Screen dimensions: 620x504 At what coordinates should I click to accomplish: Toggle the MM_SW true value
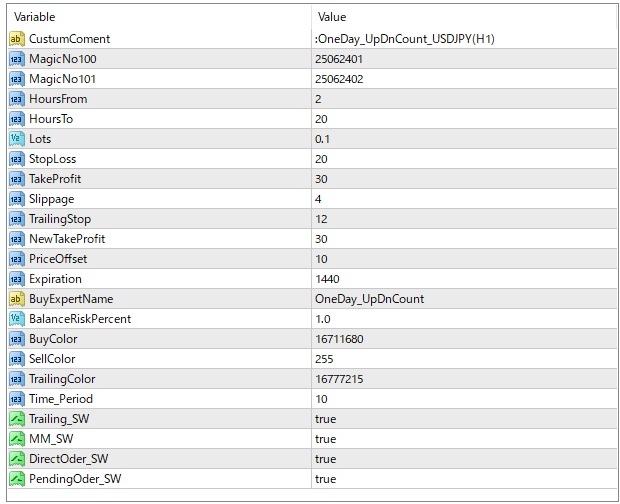[326, 439]
